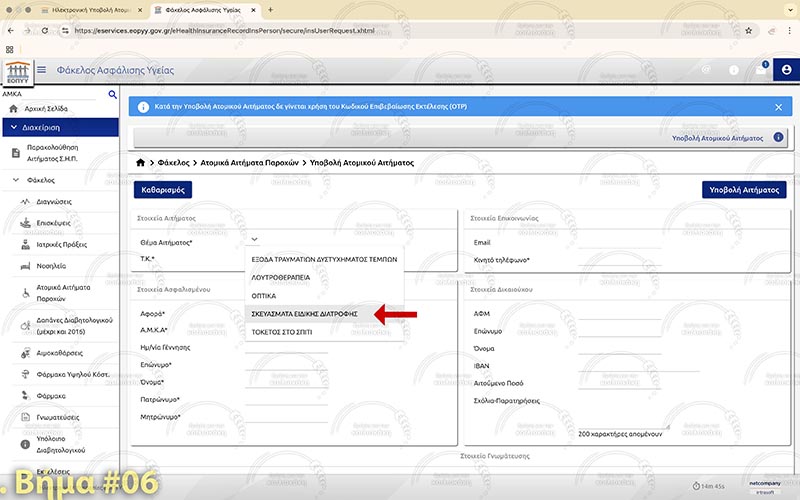Dismiss the blue OTP notification banner
The image size is (800, 500).
[778, 107]
